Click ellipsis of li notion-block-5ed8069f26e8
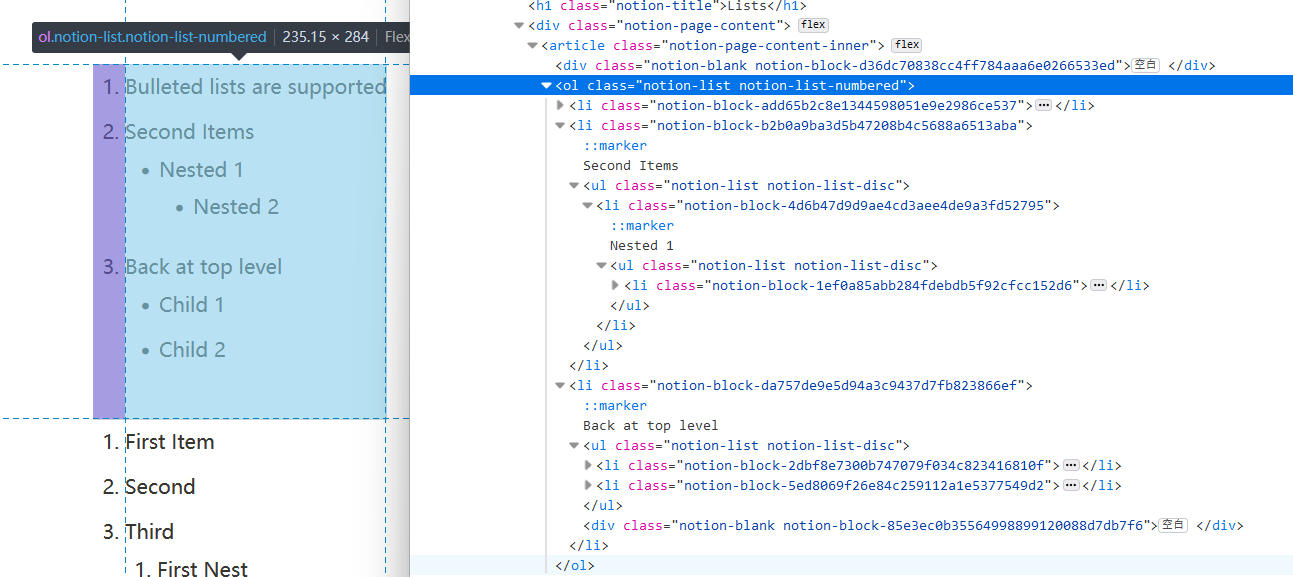 click(1071, 485)
